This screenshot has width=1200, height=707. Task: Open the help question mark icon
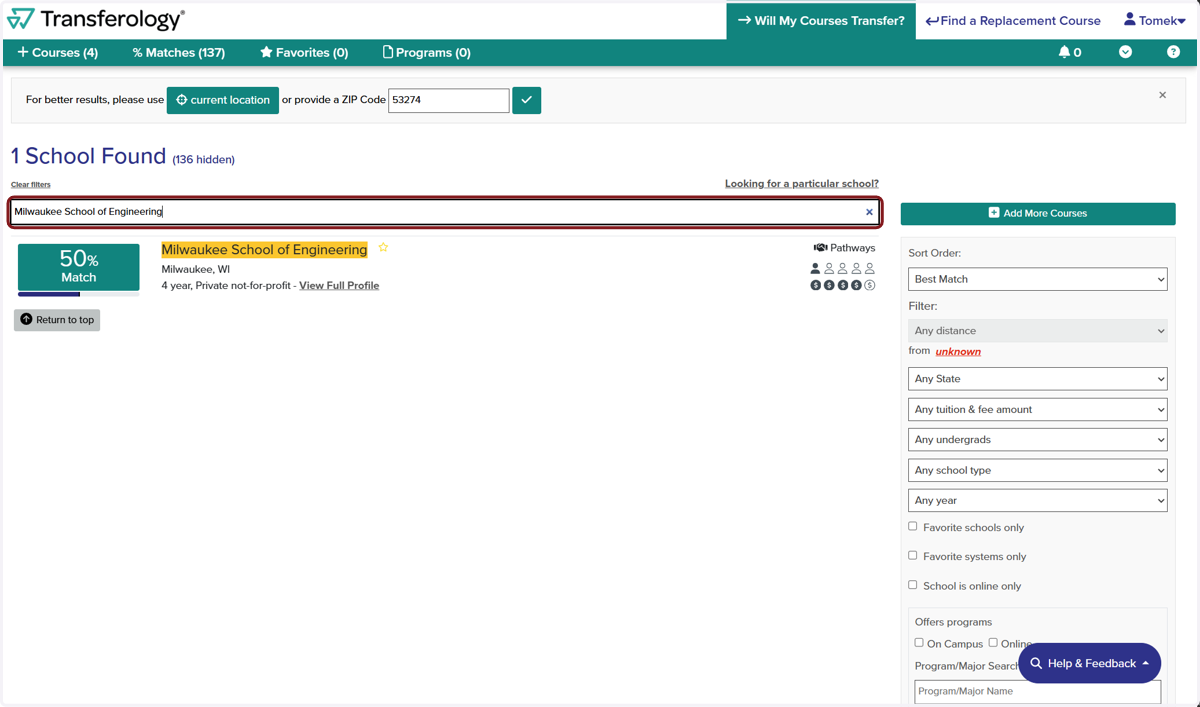[1173, 52]
